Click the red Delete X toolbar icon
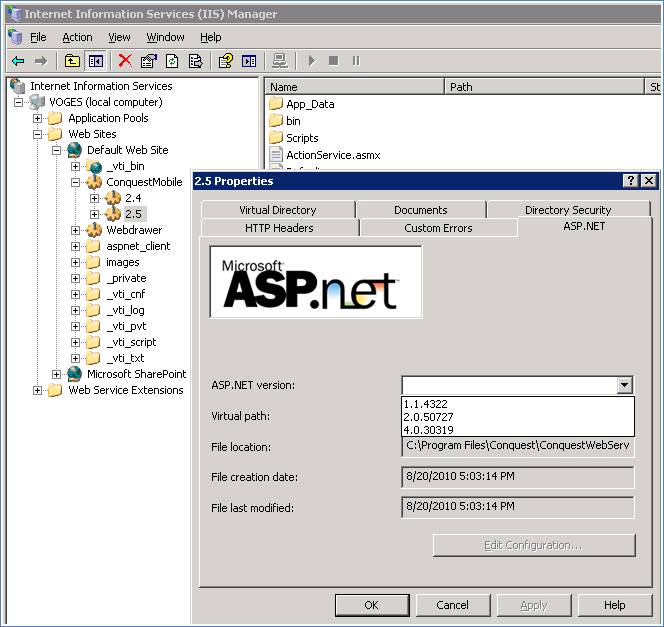This screenshot has width=664, height=627. pyautogui.click(x=125, y=61)
